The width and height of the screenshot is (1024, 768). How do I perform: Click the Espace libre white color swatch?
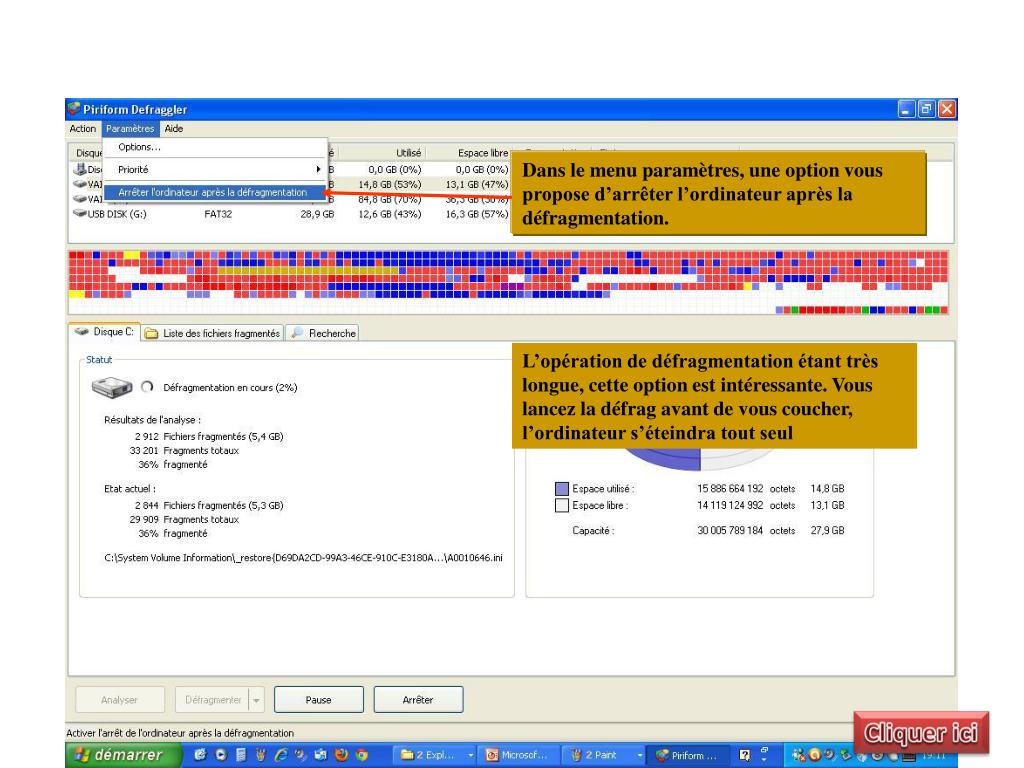point(562,505)
